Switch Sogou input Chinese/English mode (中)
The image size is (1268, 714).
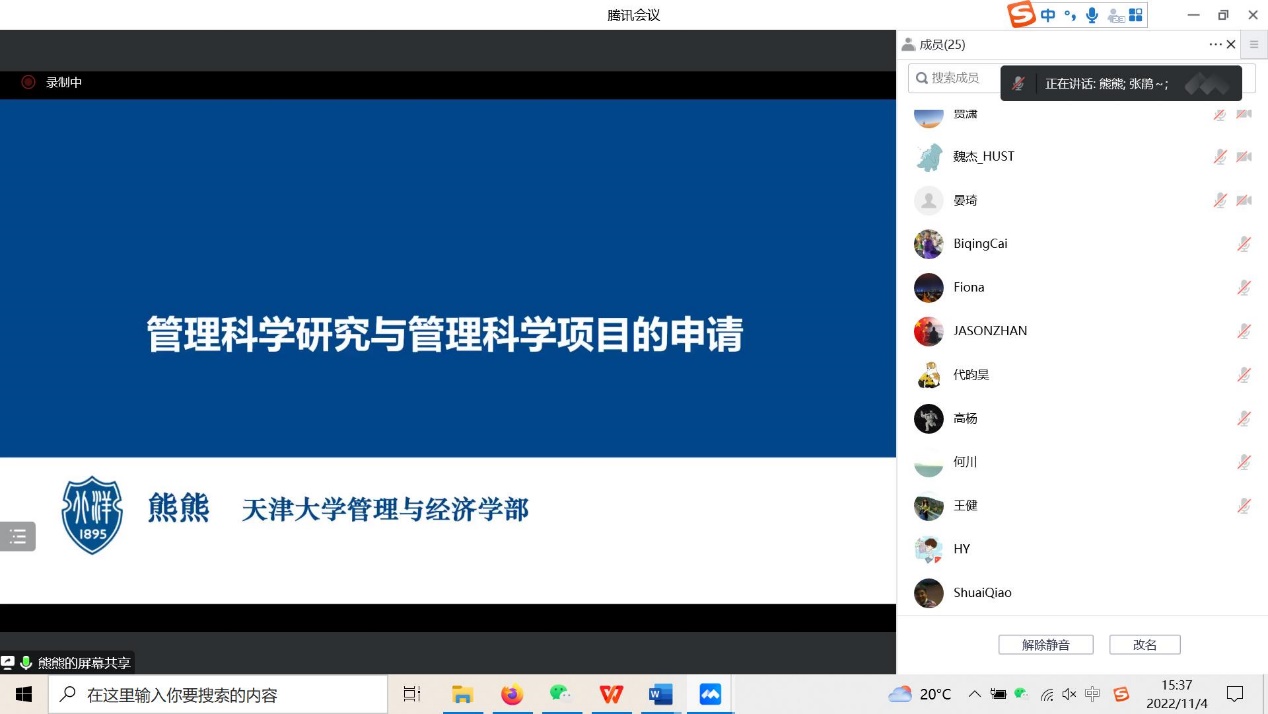pos(1048,15)
